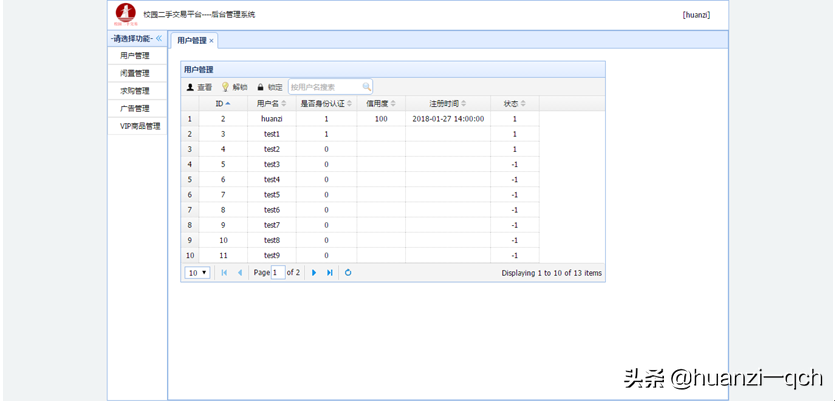
Task: Refresh the user table
Action: point(348,273)
